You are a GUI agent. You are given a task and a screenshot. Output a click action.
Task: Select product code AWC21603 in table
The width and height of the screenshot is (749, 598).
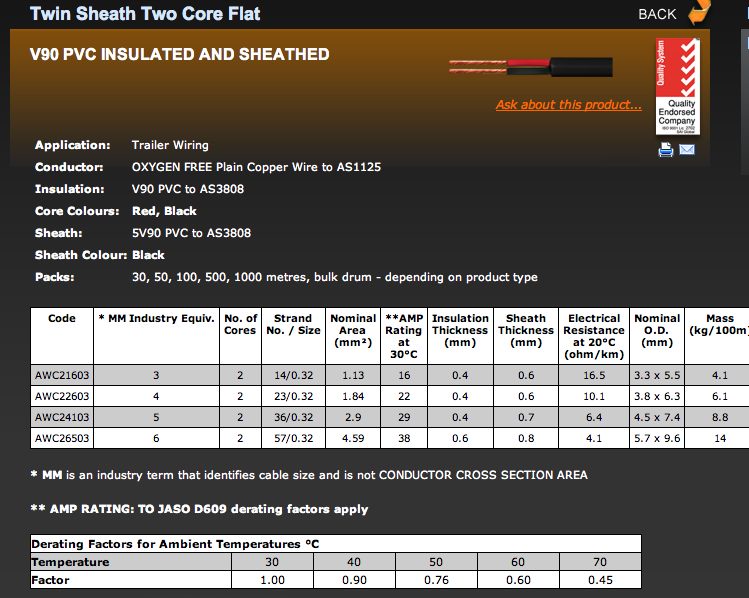pos(61,375)
